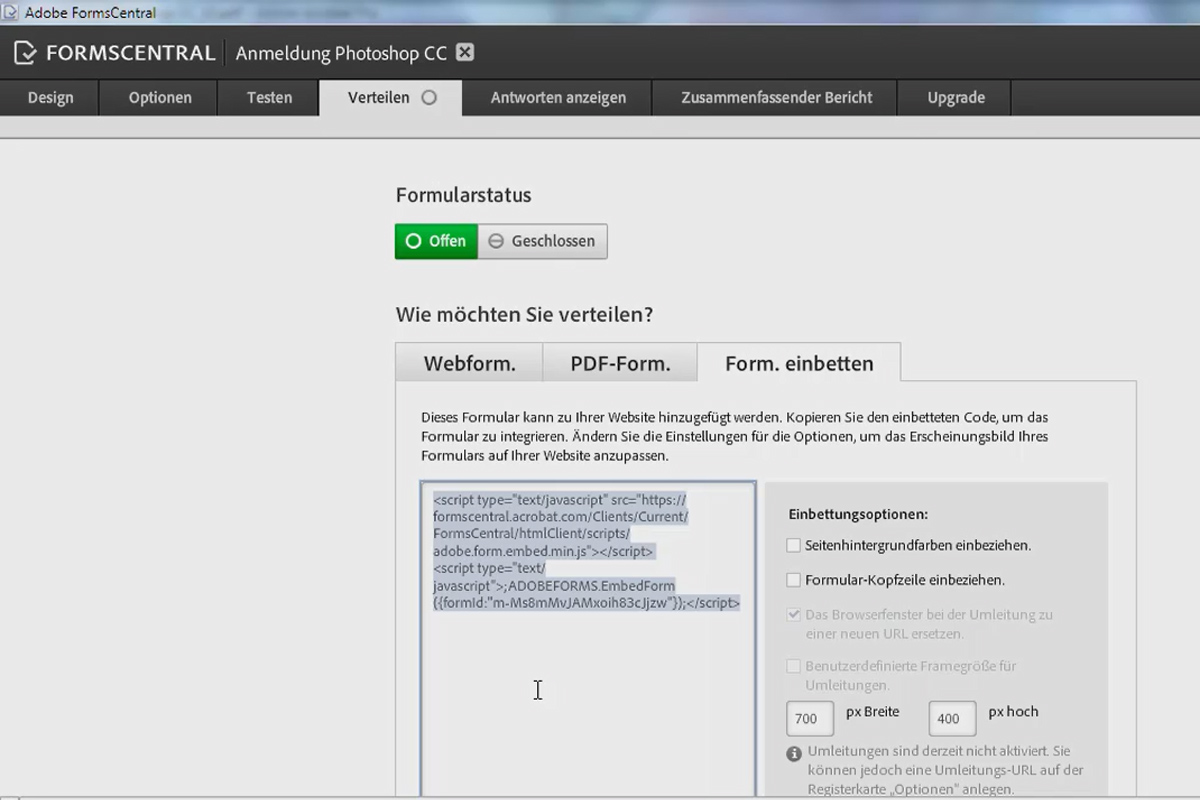Click inside the embed code text area
The height and width of the screenshot is (800, 1200).
pyautogui.click(x=588, y=640)
